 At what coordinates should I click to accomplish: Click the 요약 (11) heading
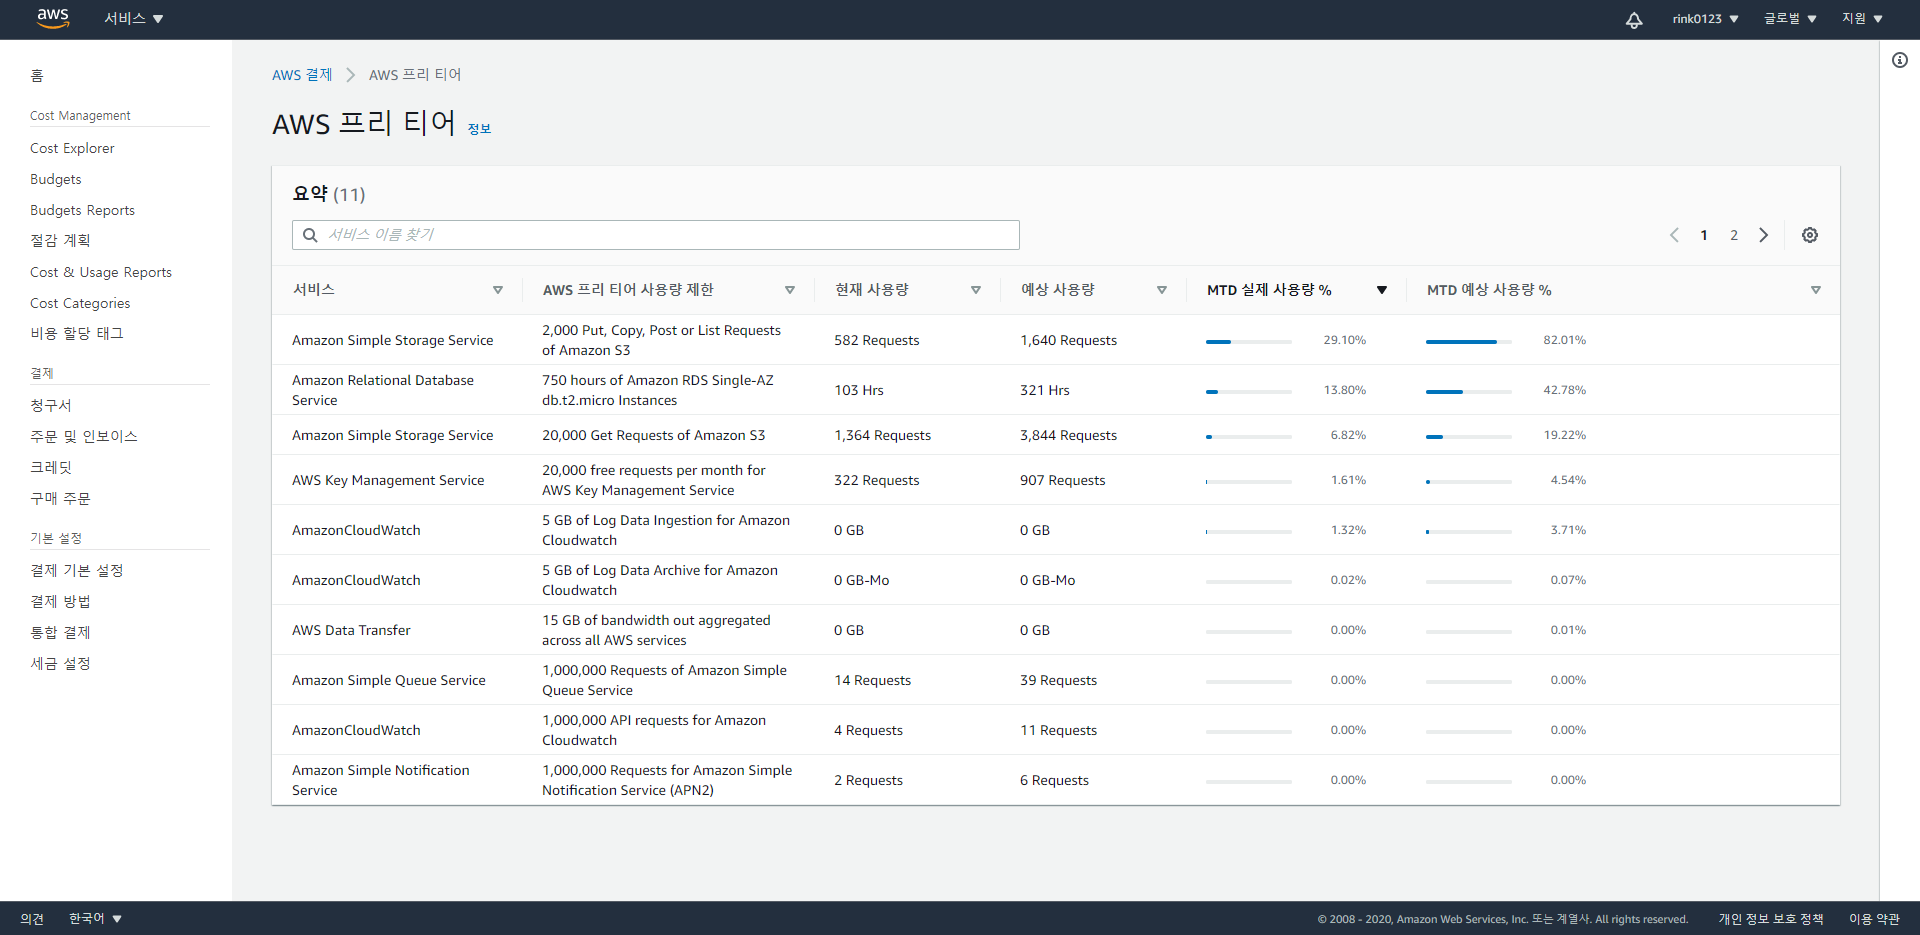point(329,194)
